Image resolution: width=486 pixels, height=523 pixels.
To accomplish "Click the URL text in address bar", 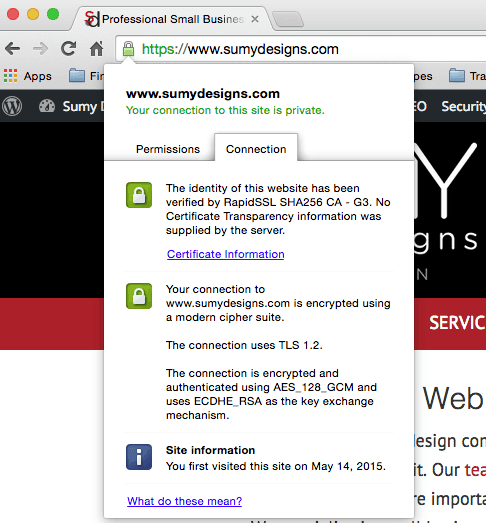I will tap(240, 49).
